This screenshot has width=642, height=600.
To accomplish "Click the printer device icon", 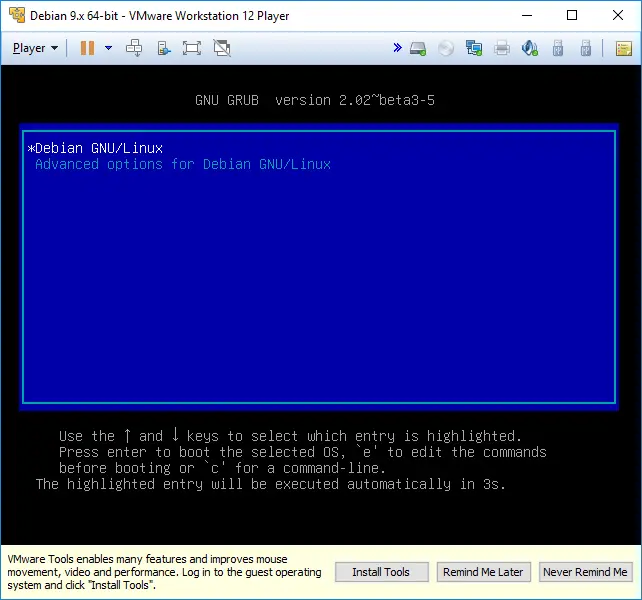I will (502, 49).
